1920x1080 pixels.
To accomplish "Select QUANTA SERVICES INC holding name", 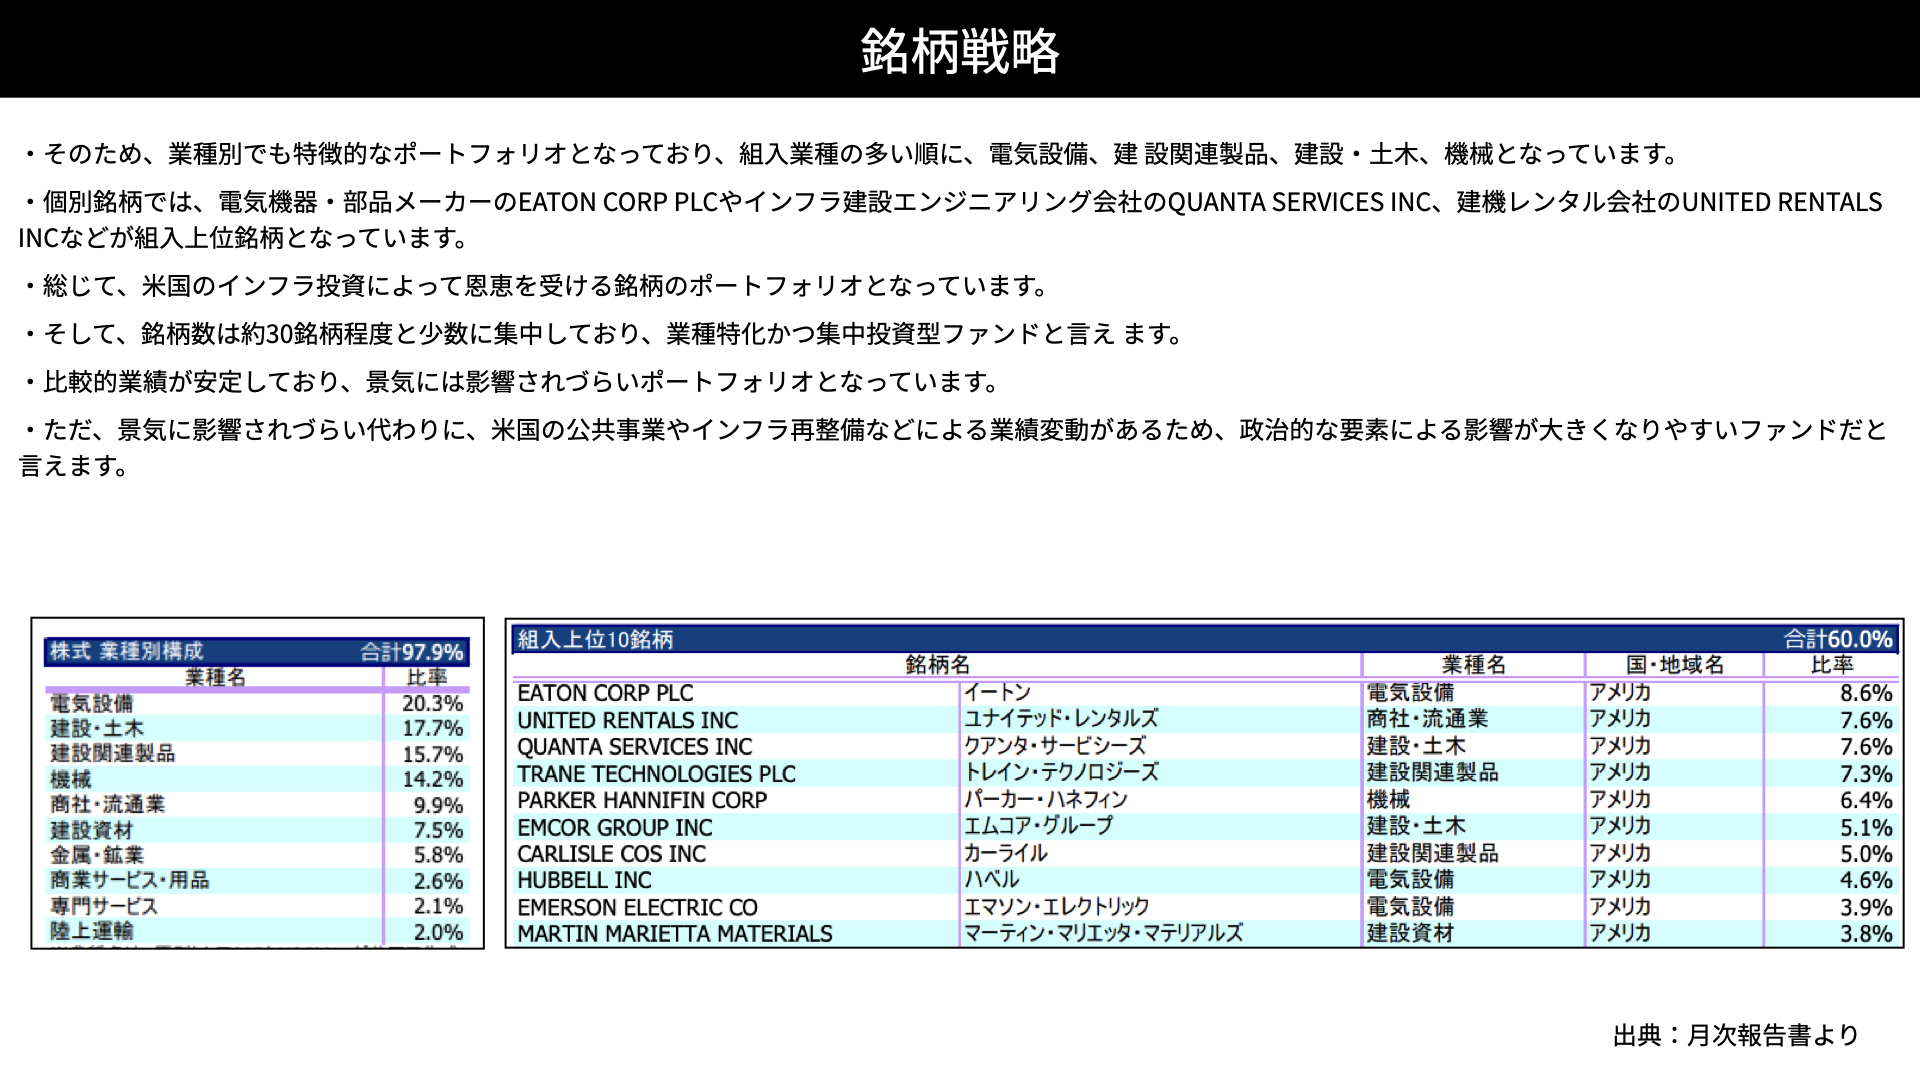I will click(634, 747).
